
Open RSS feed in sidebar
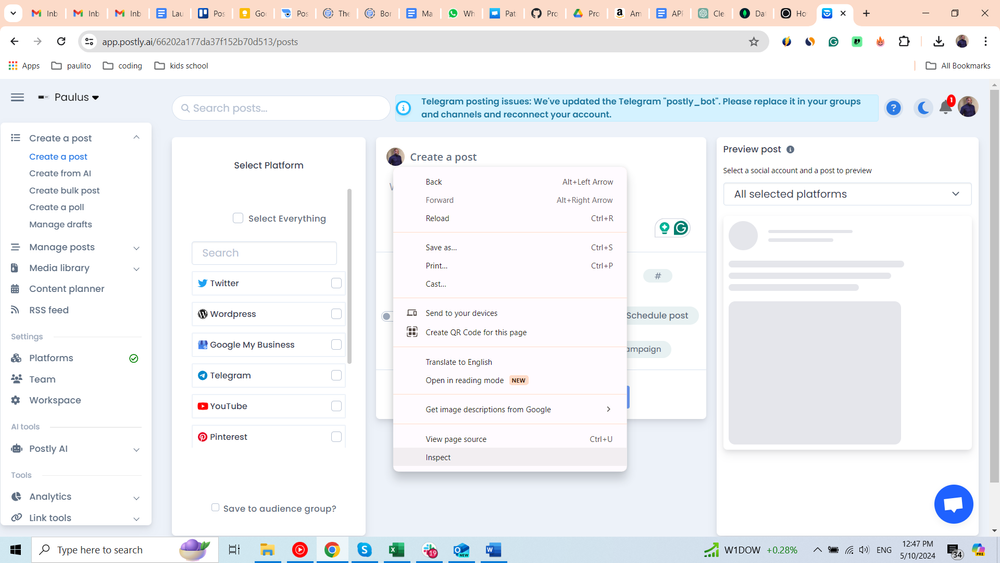point(48,310)
